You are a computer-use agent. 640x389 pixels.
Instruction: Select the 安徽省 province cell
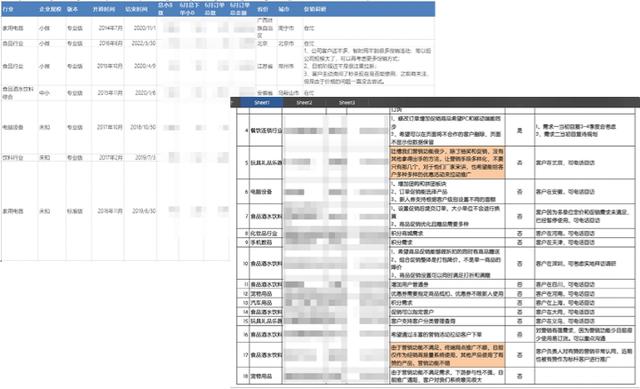265,93
